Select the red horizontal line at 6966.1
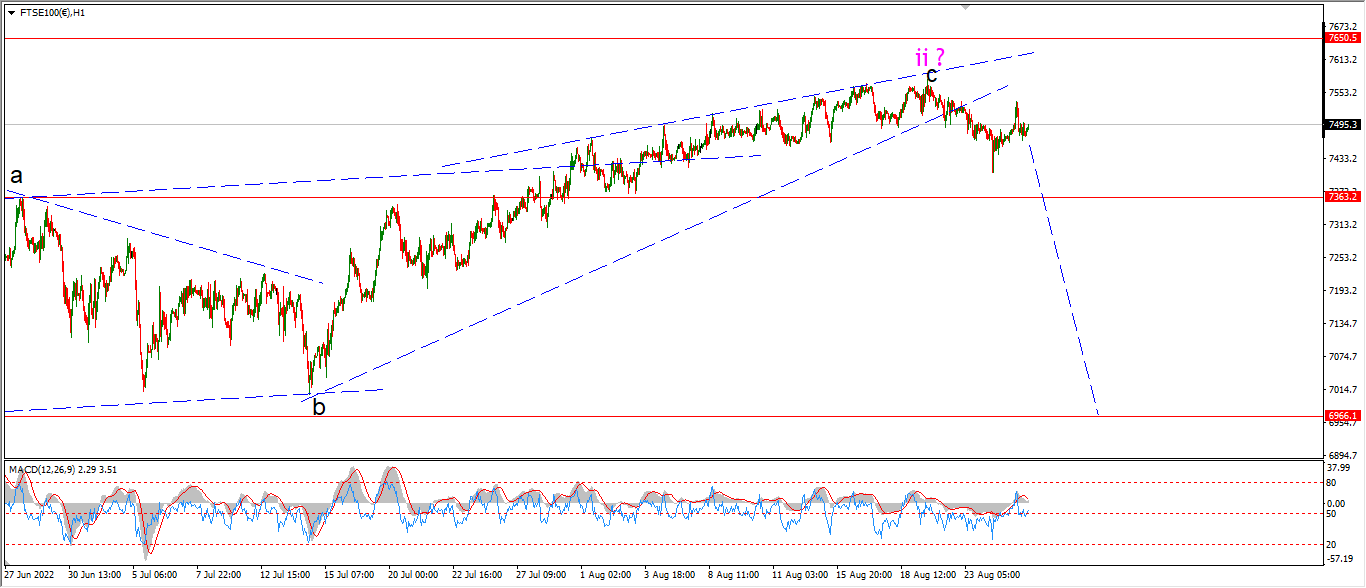Image resolution: width=1366 pixels, height=588 pixels. point(660,415)
